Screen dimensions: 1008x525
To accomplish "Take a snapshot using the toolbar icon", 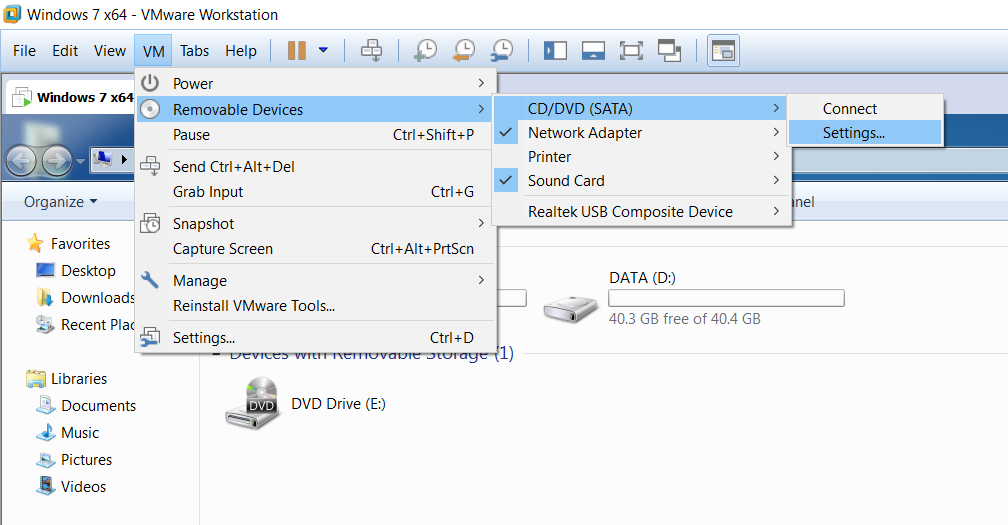I will [x=426, y=50].
